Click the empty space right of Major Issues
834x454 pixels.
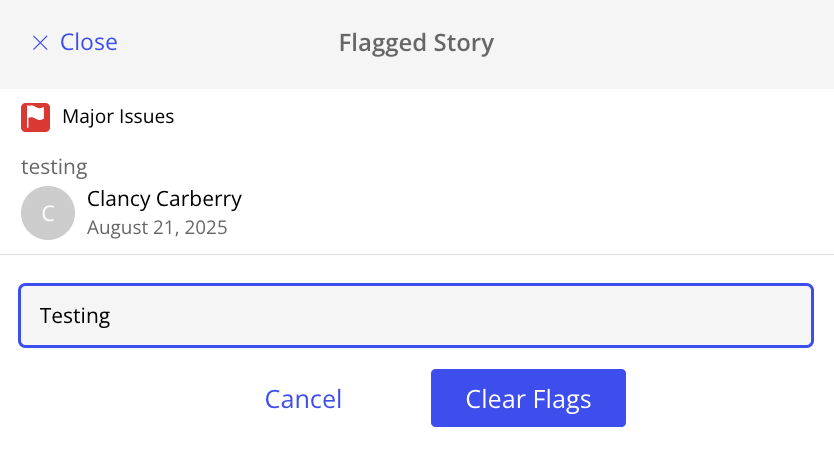pos(500,117)
